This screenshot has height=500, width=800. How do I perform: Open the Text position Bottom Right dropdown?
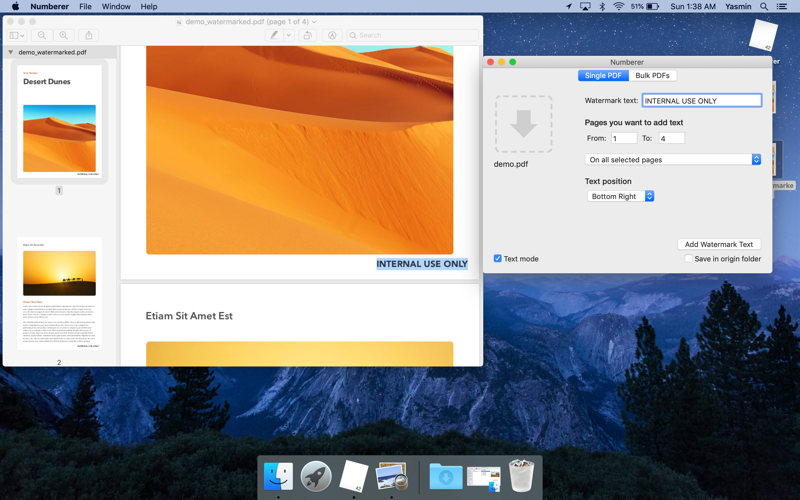(621, 197)
